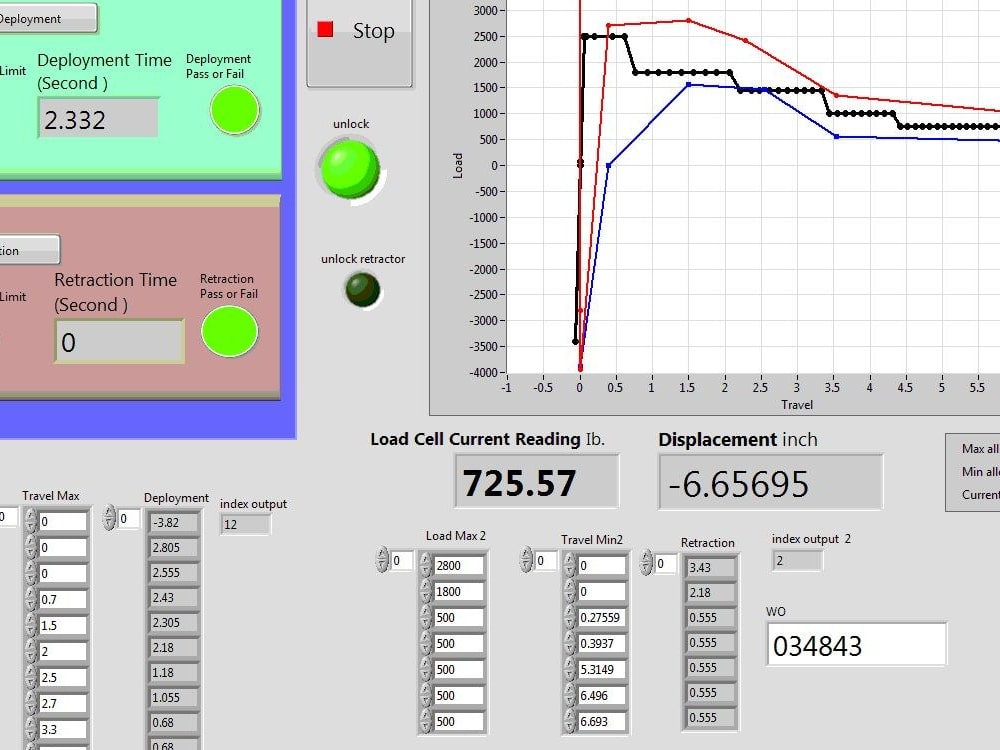The width and height of the screenshot is (1000, 750).
Task: Click the Max all legend entry
Action: 981,449
